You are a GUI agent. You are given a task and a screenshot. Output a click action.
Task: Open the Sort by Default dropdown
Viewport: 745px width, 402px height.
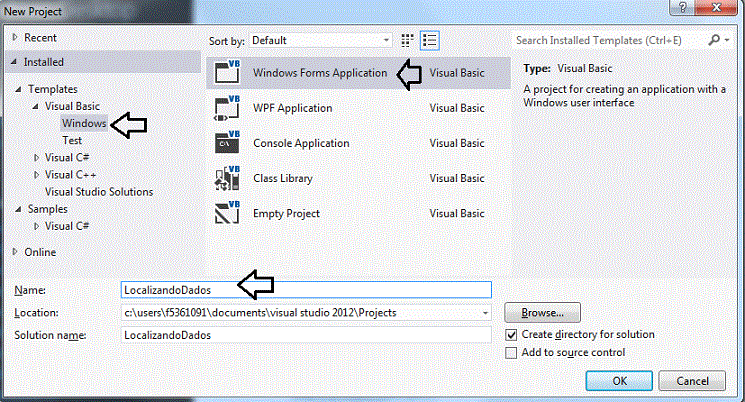(x=321, y=40)
